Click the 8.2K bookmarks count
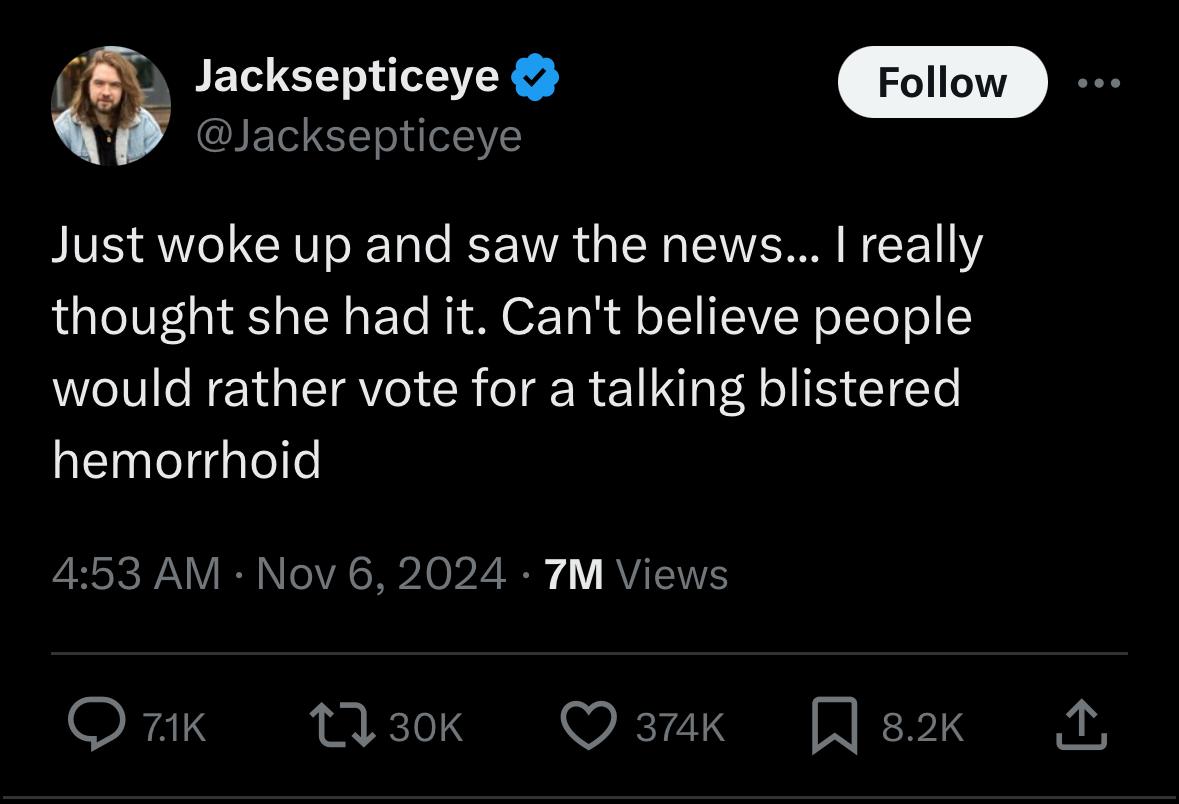The height and width of the screenshot is (804, 1179). point(922,727)
